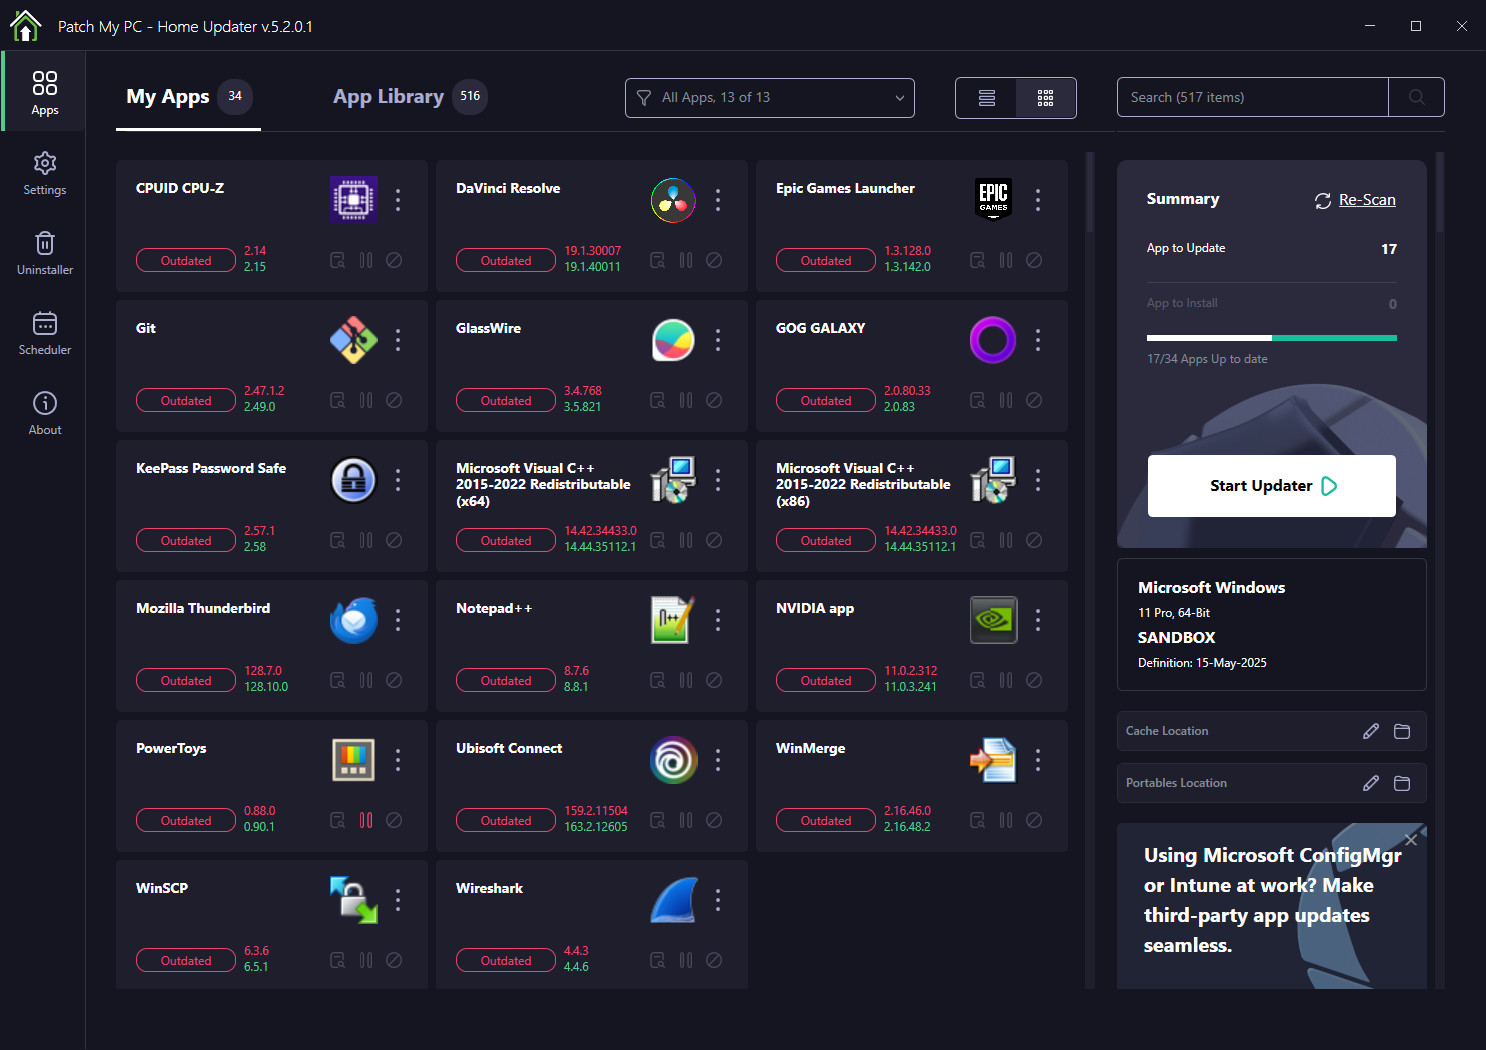This screenshot has height=1050, width=1486.
Task: Click the search magnifier button
Action: (1416, 97)
